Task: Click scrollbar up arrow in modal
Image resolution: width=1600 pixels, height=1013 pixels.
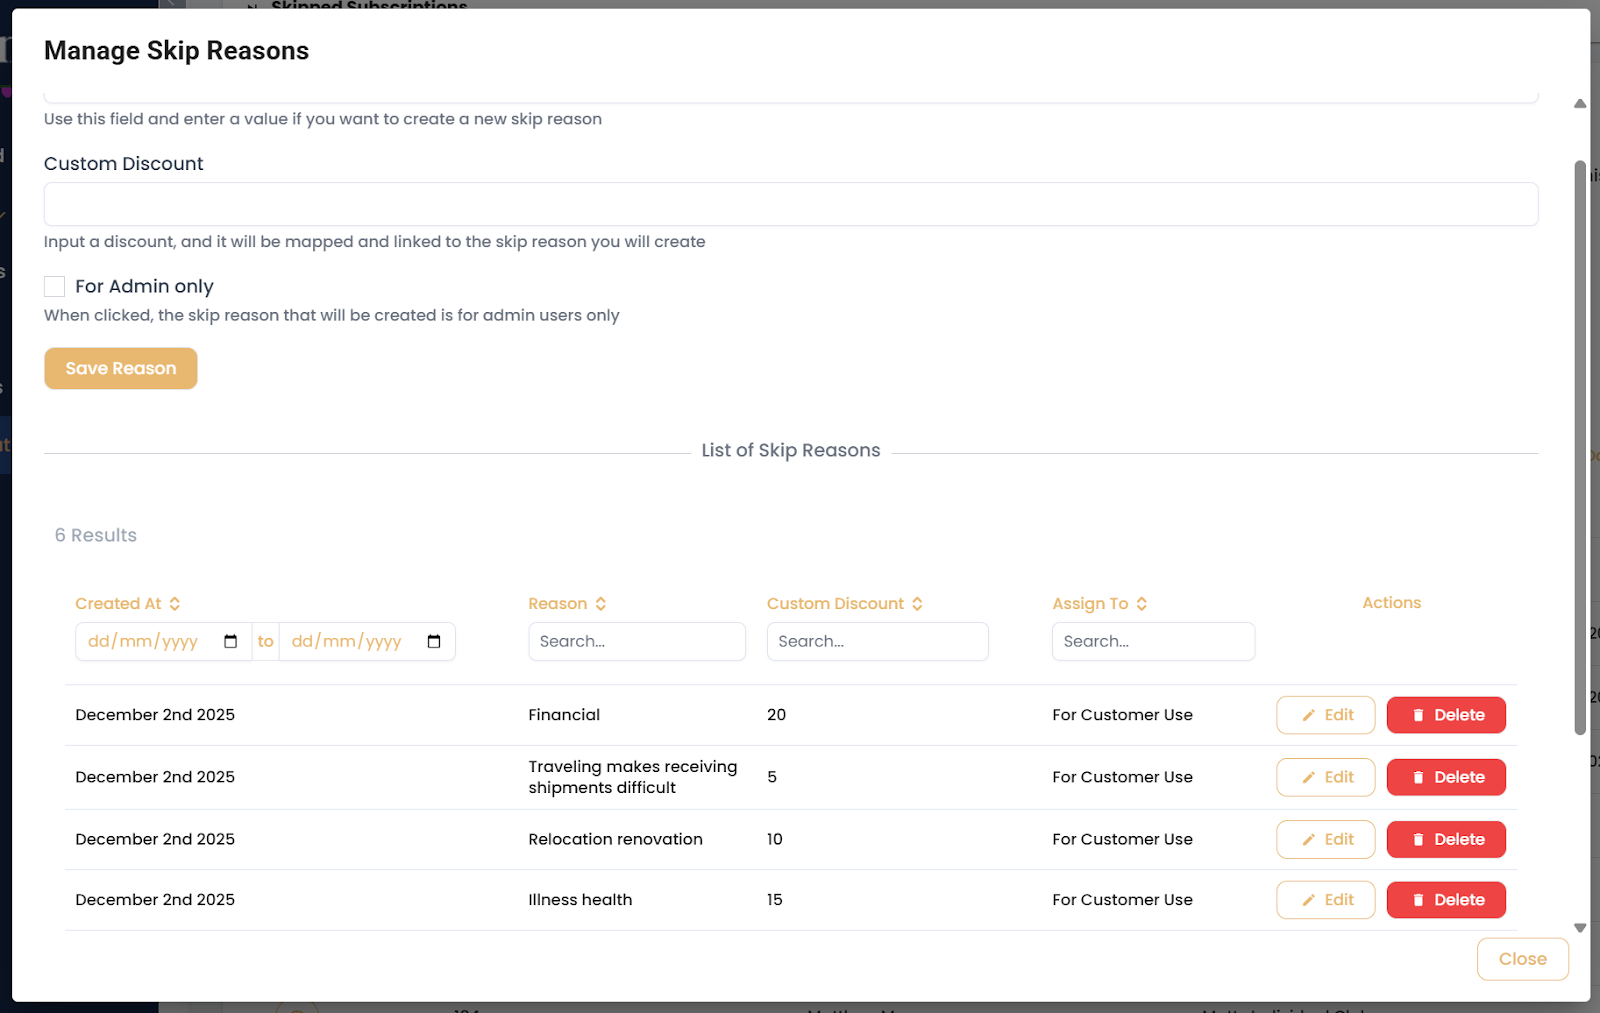Action: (1580, 104)
